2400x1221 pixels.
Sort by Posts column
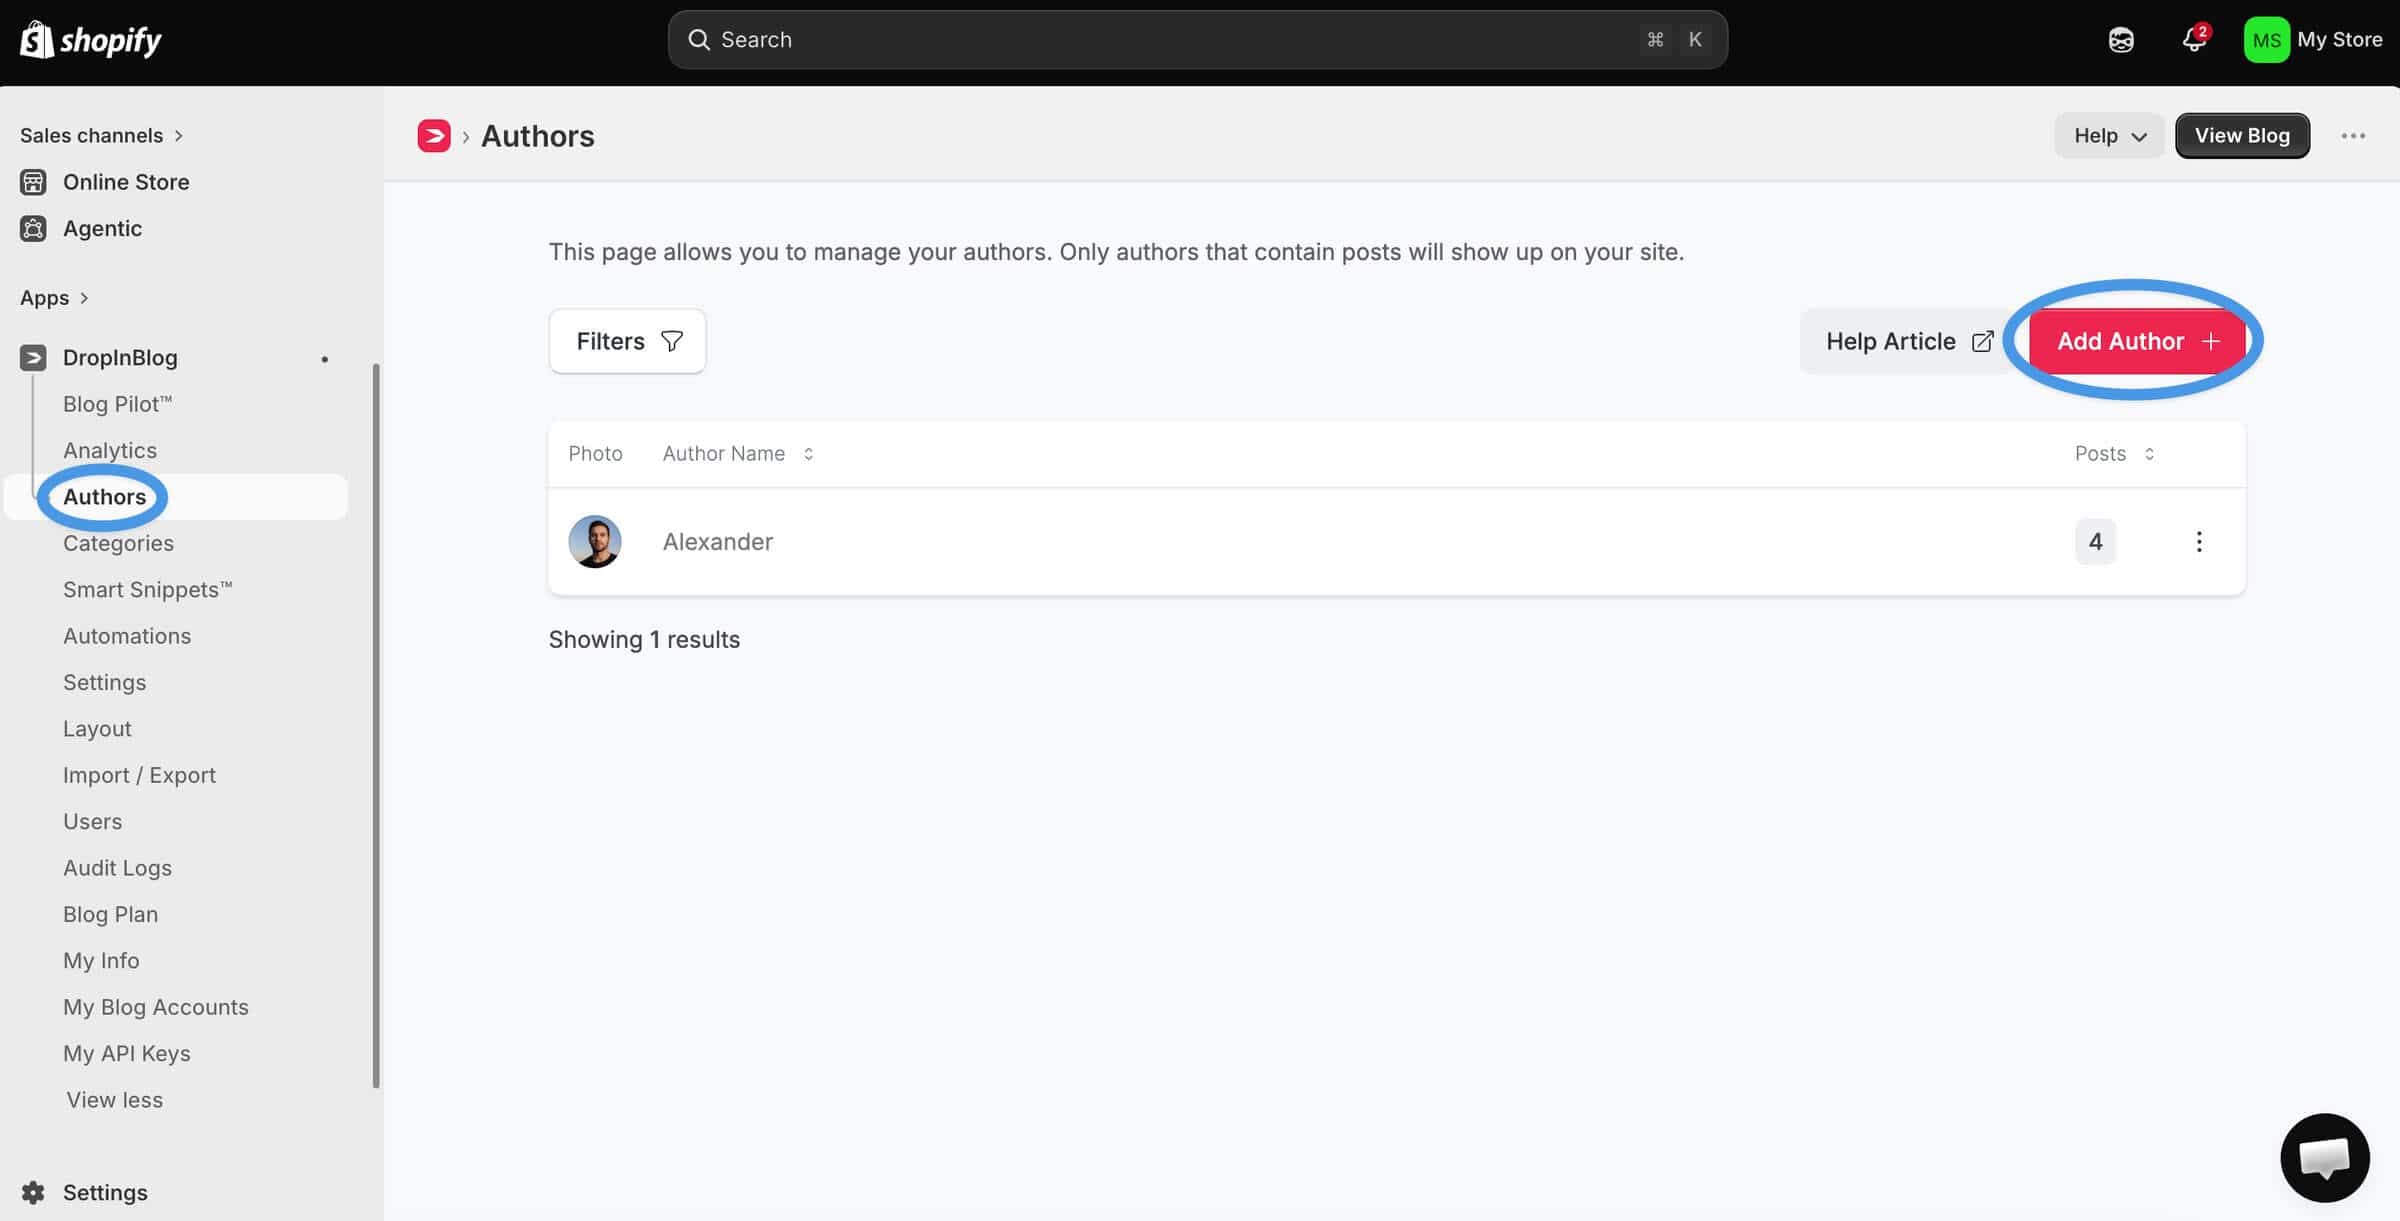click(x=2114, y=454)
